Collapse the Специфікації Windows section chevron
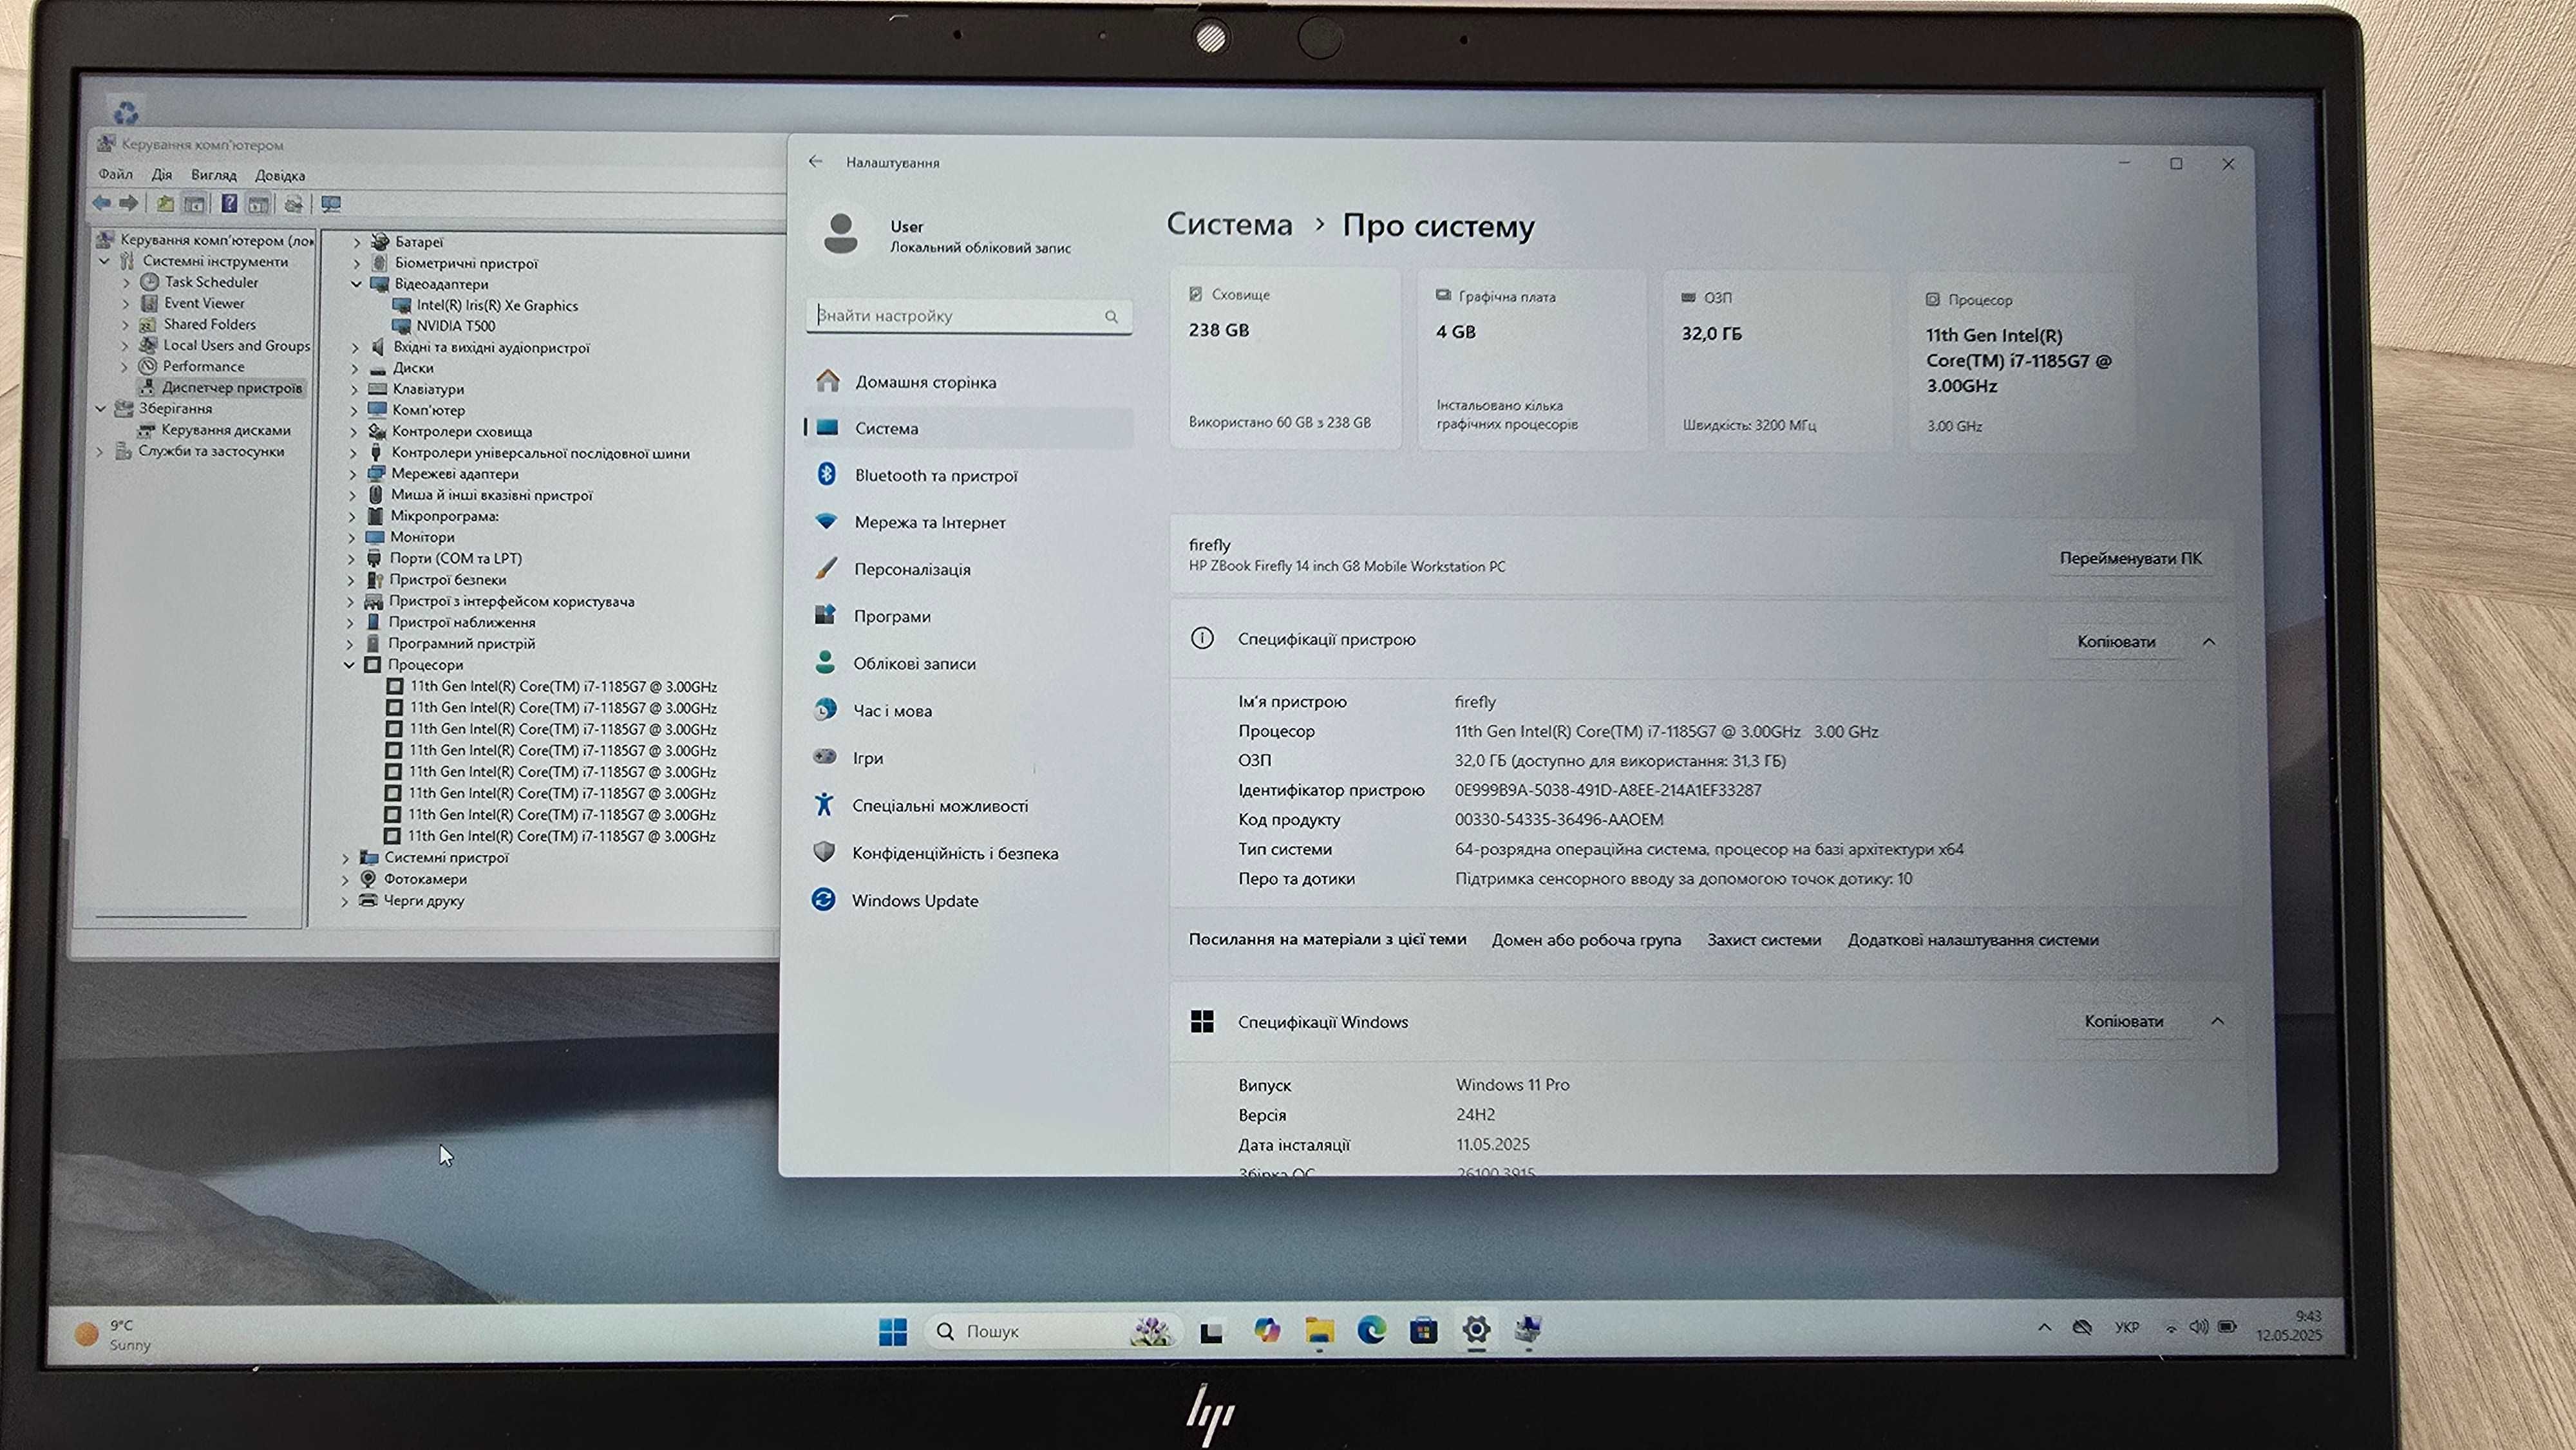The height and width of the screenshot is (1450, 2576). point(2217,1021)
